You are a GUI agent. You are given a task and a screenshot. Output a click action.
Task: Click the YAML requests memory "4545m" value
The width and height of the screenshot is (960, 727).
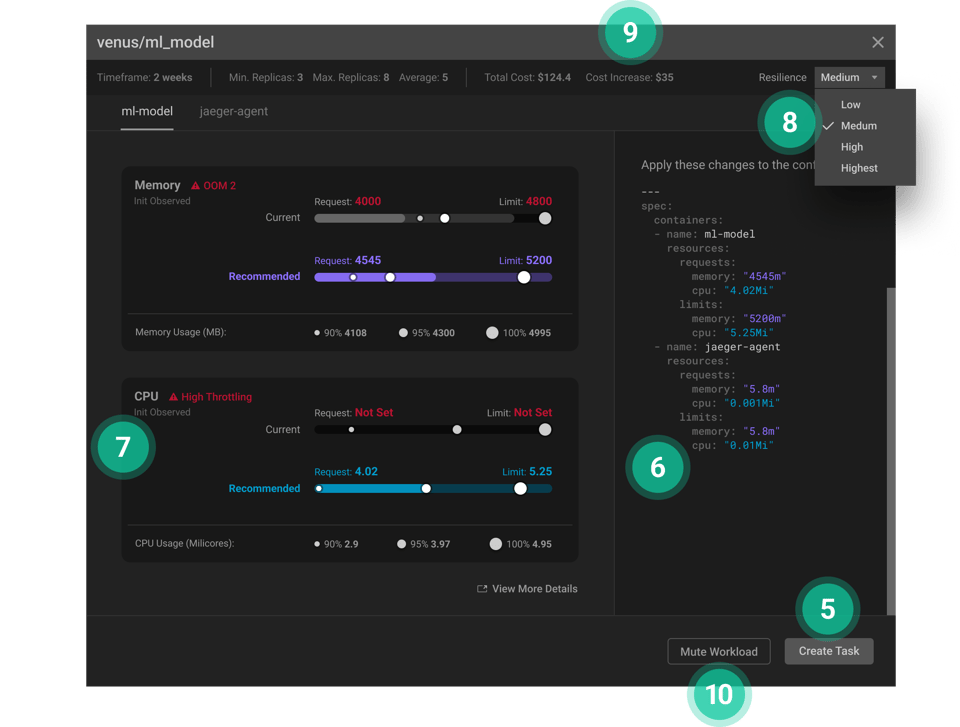pos(764,277)
